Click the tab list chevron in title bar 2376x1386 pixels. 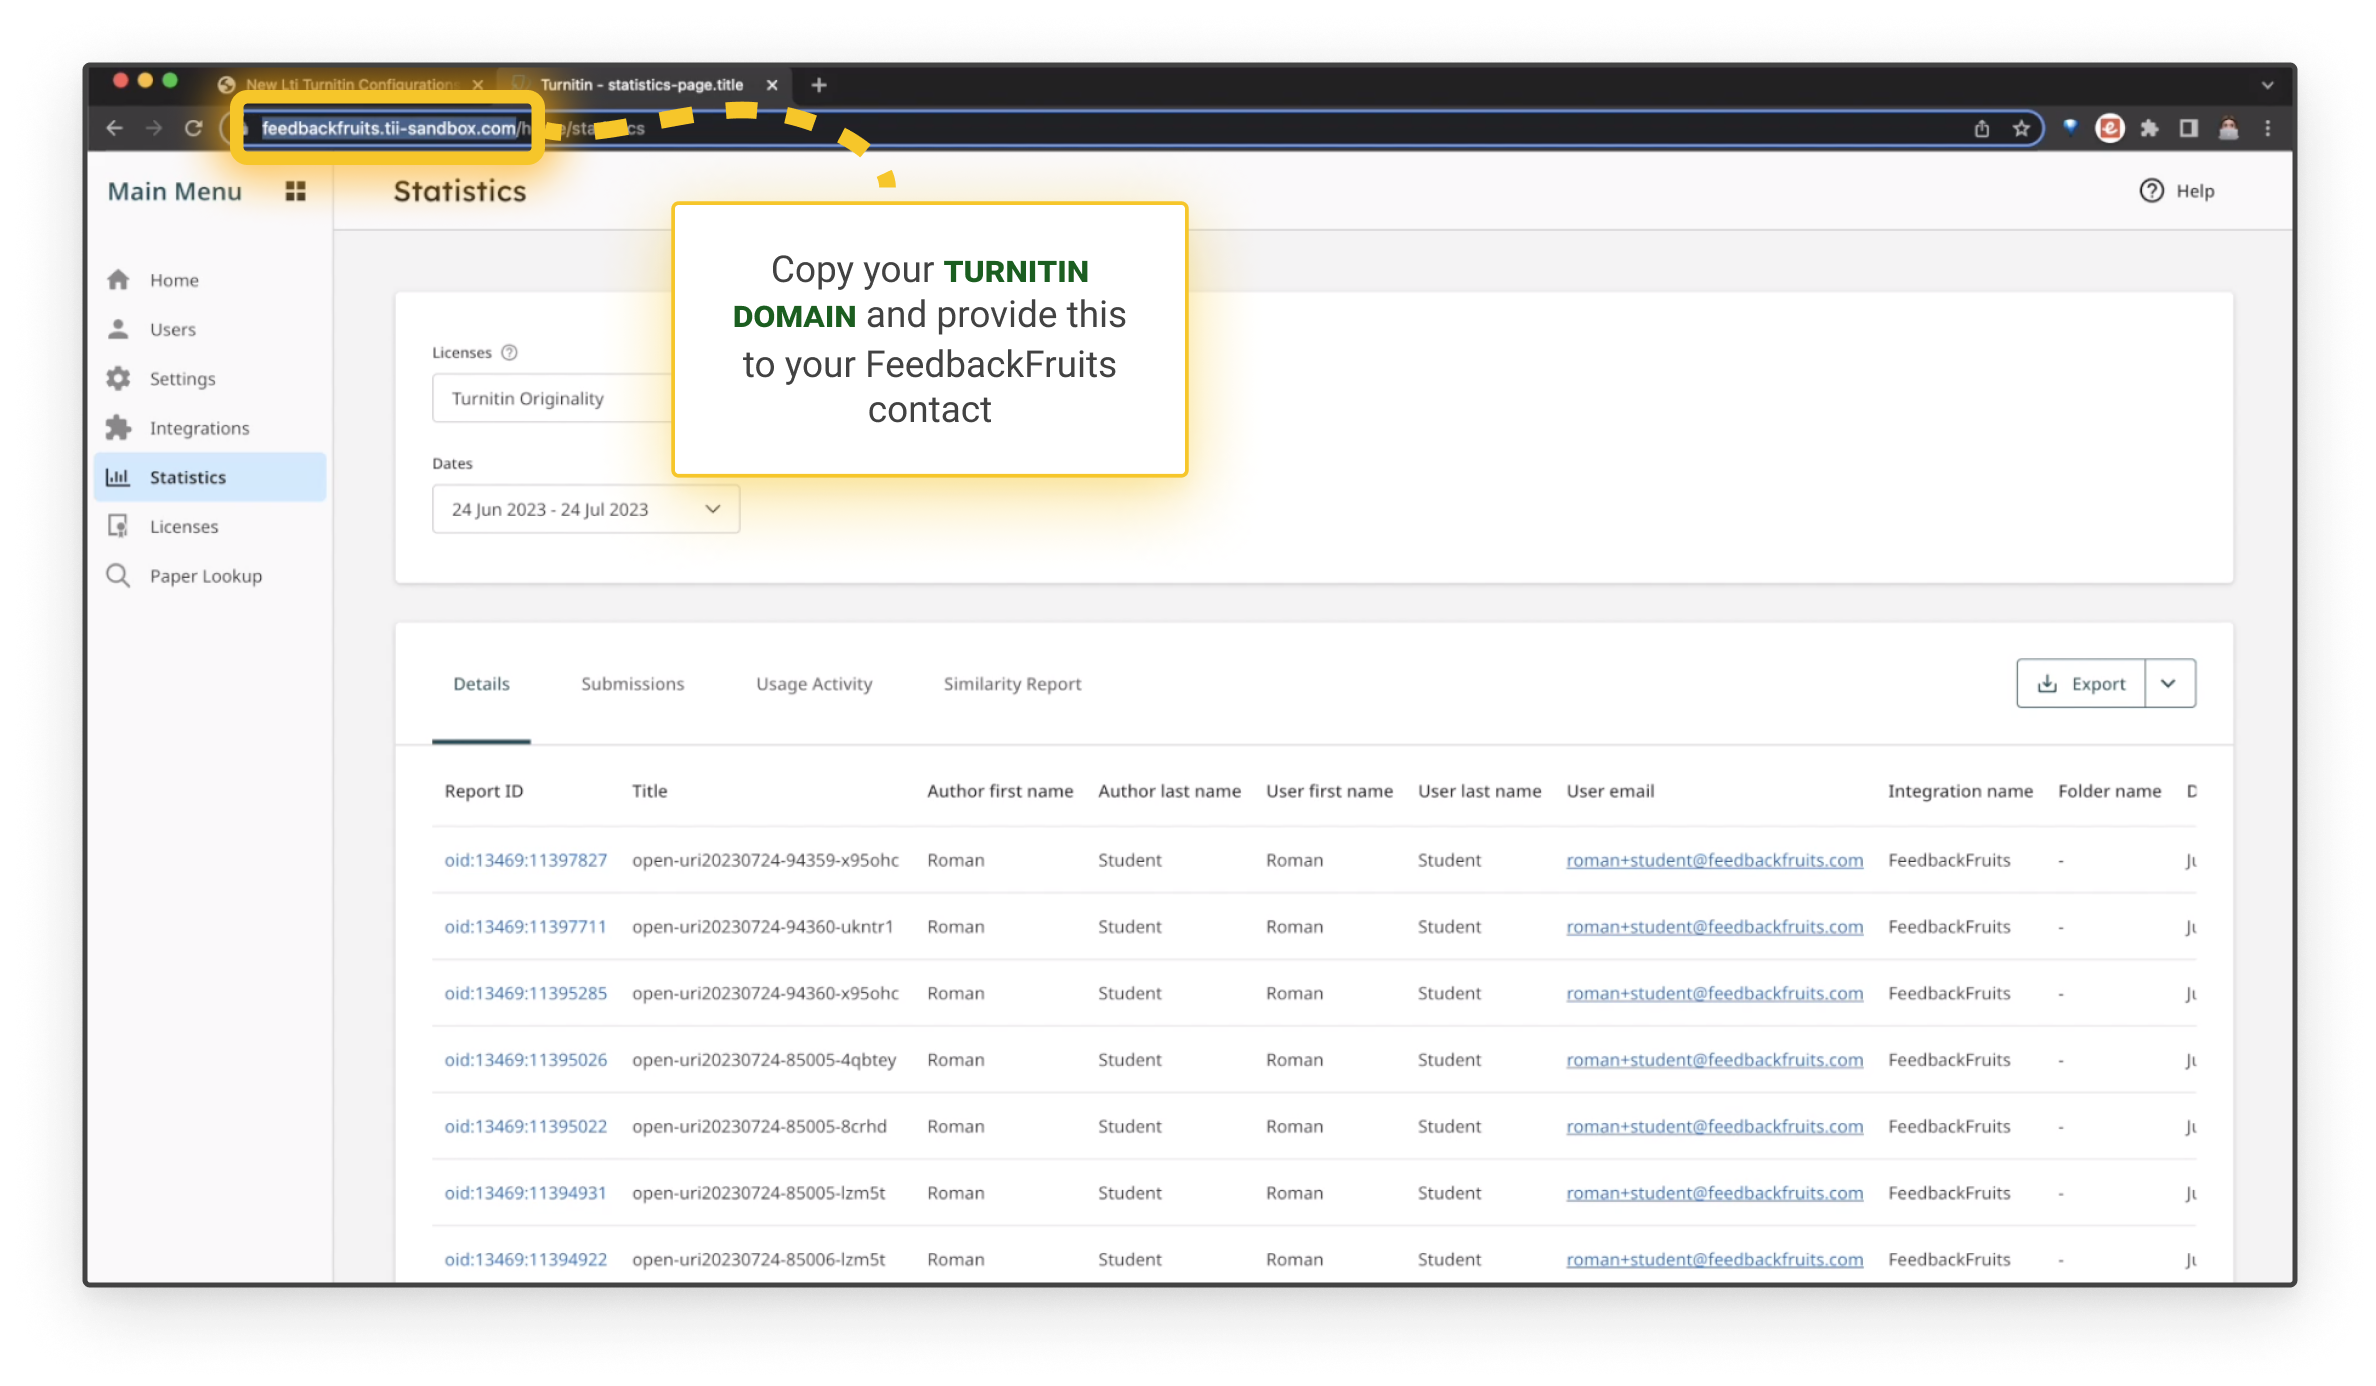[x=2267, y=85]
